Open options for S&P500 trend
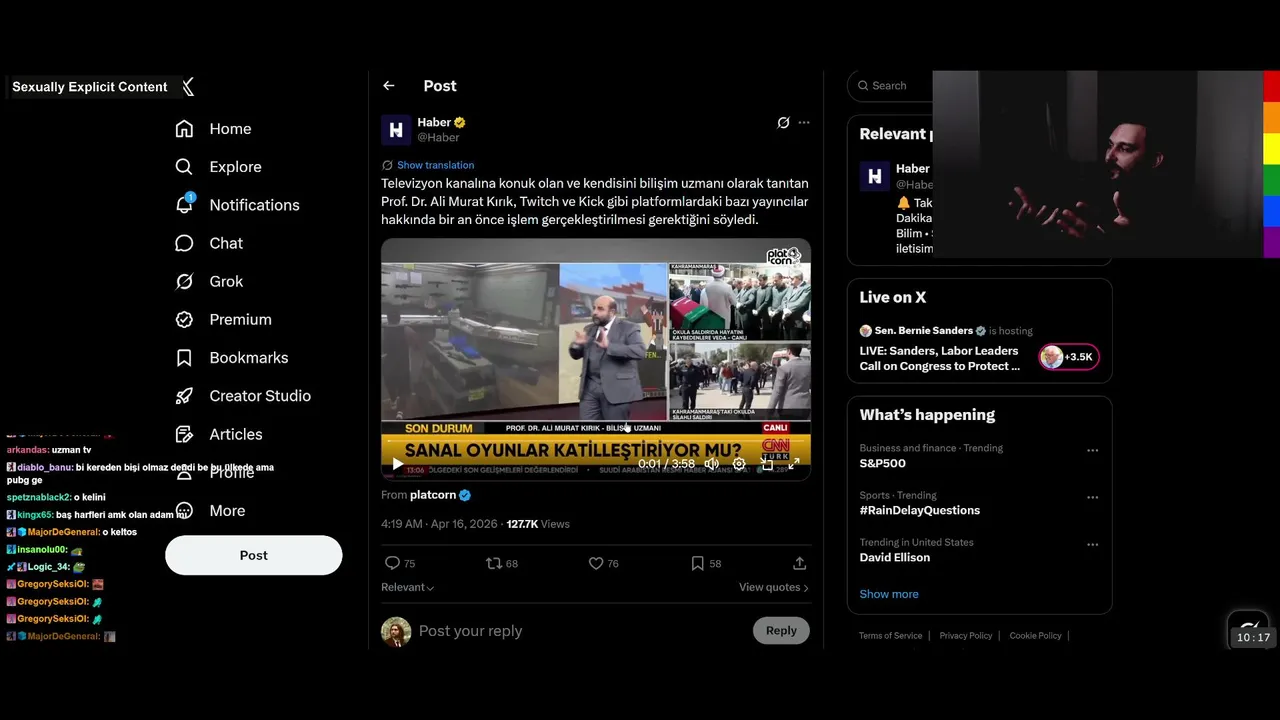Image resolution: width=1280 pixels, height=720 pixels. [x=1092, y=450]
